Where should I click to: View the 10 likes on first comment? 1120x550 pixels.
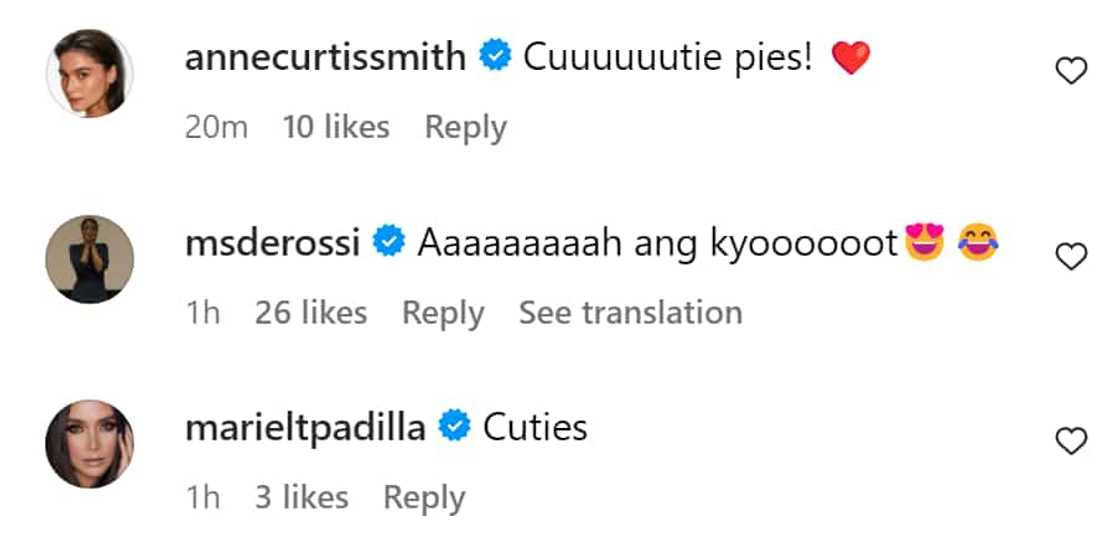pos(336,128)
